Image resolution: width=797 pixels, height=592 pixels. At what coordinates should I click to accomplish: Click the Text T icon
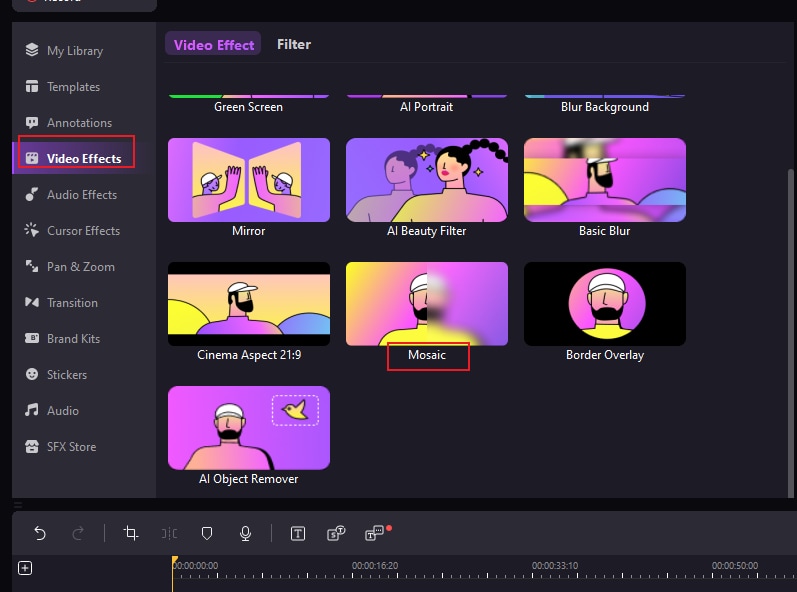coord(298,533)
